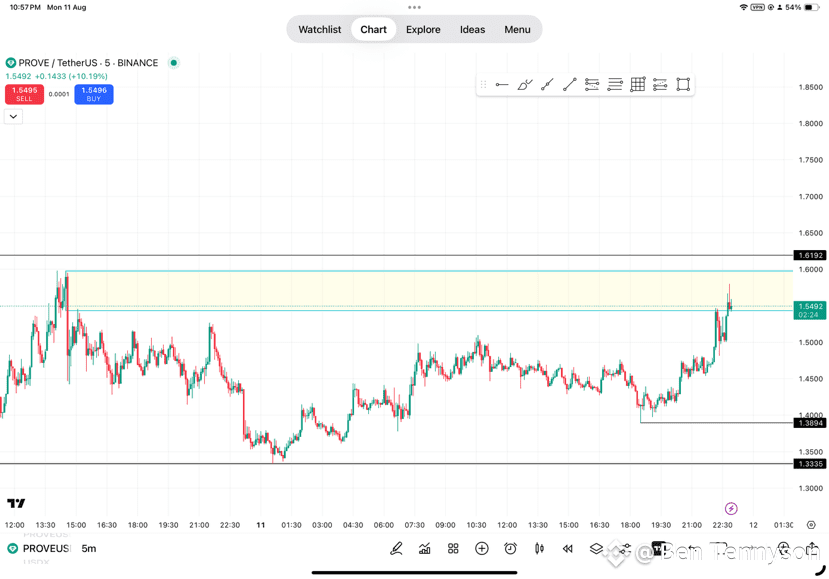The width and height of the screenshot is (829, 579).
Task: Open the drawing pen tools in bottom bar
Action: [x=396, y=549]
